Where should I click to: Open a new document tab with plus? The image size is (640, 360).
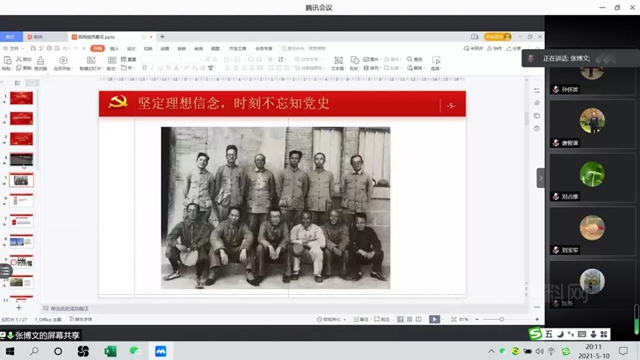pos(162,37)
